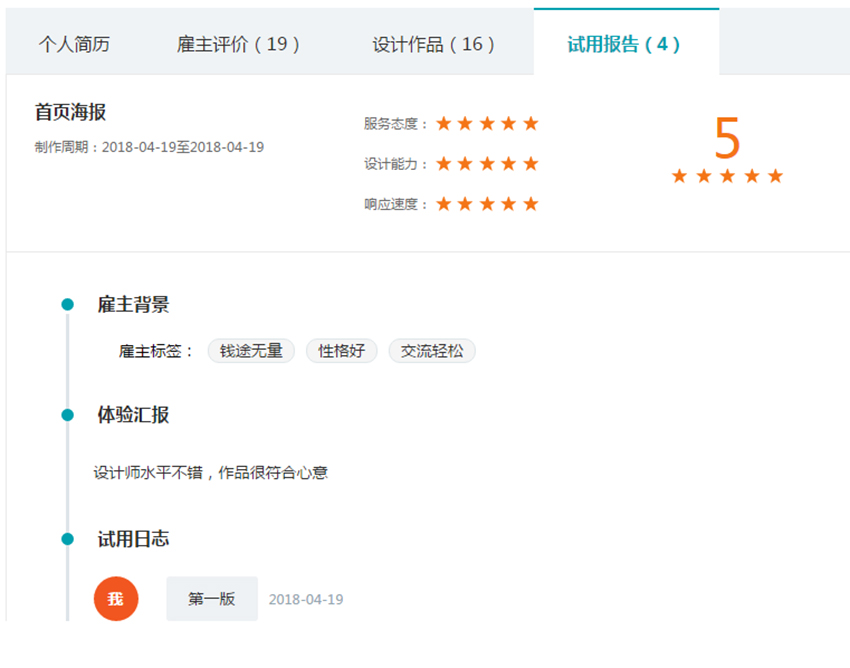Click the timeline dot beside 雇主背景
The width and height of the screenshot is (850, 668).
(67, 304)
